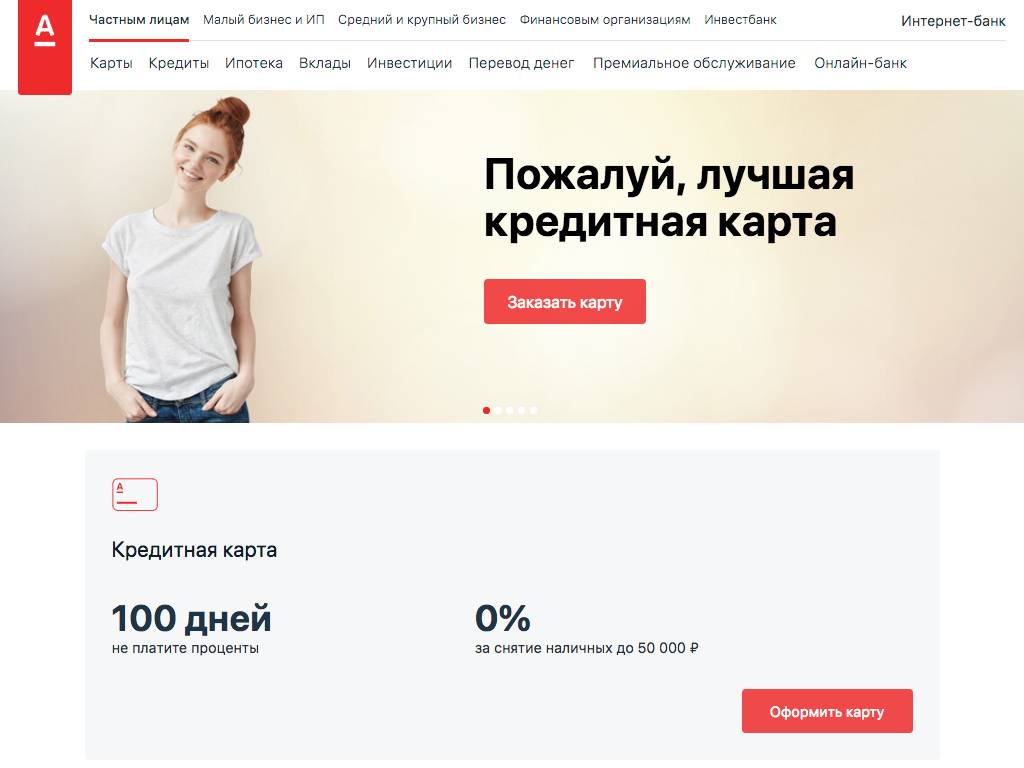Click the Заказать карту button

565,302
